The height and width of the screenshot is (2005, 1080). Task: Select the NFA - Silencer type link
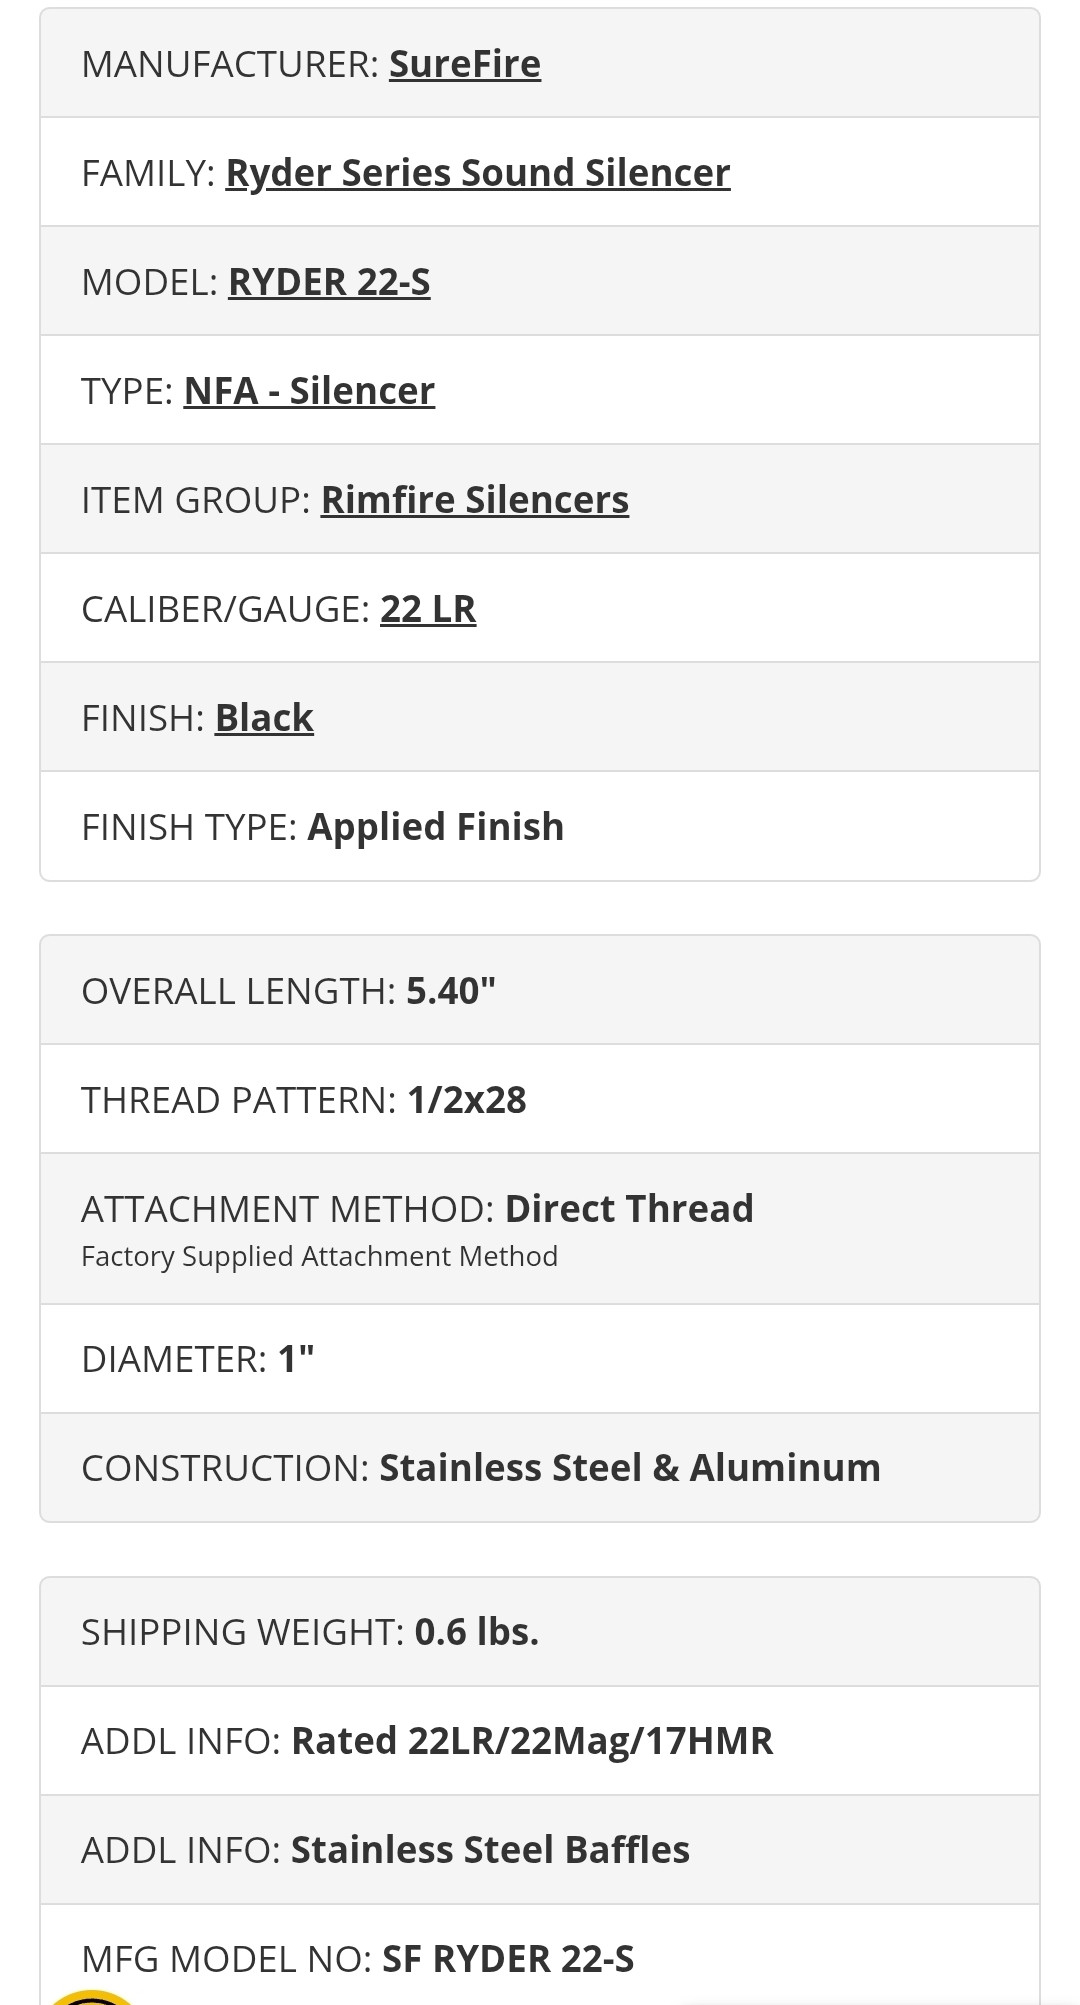click(x=309, y=391)
